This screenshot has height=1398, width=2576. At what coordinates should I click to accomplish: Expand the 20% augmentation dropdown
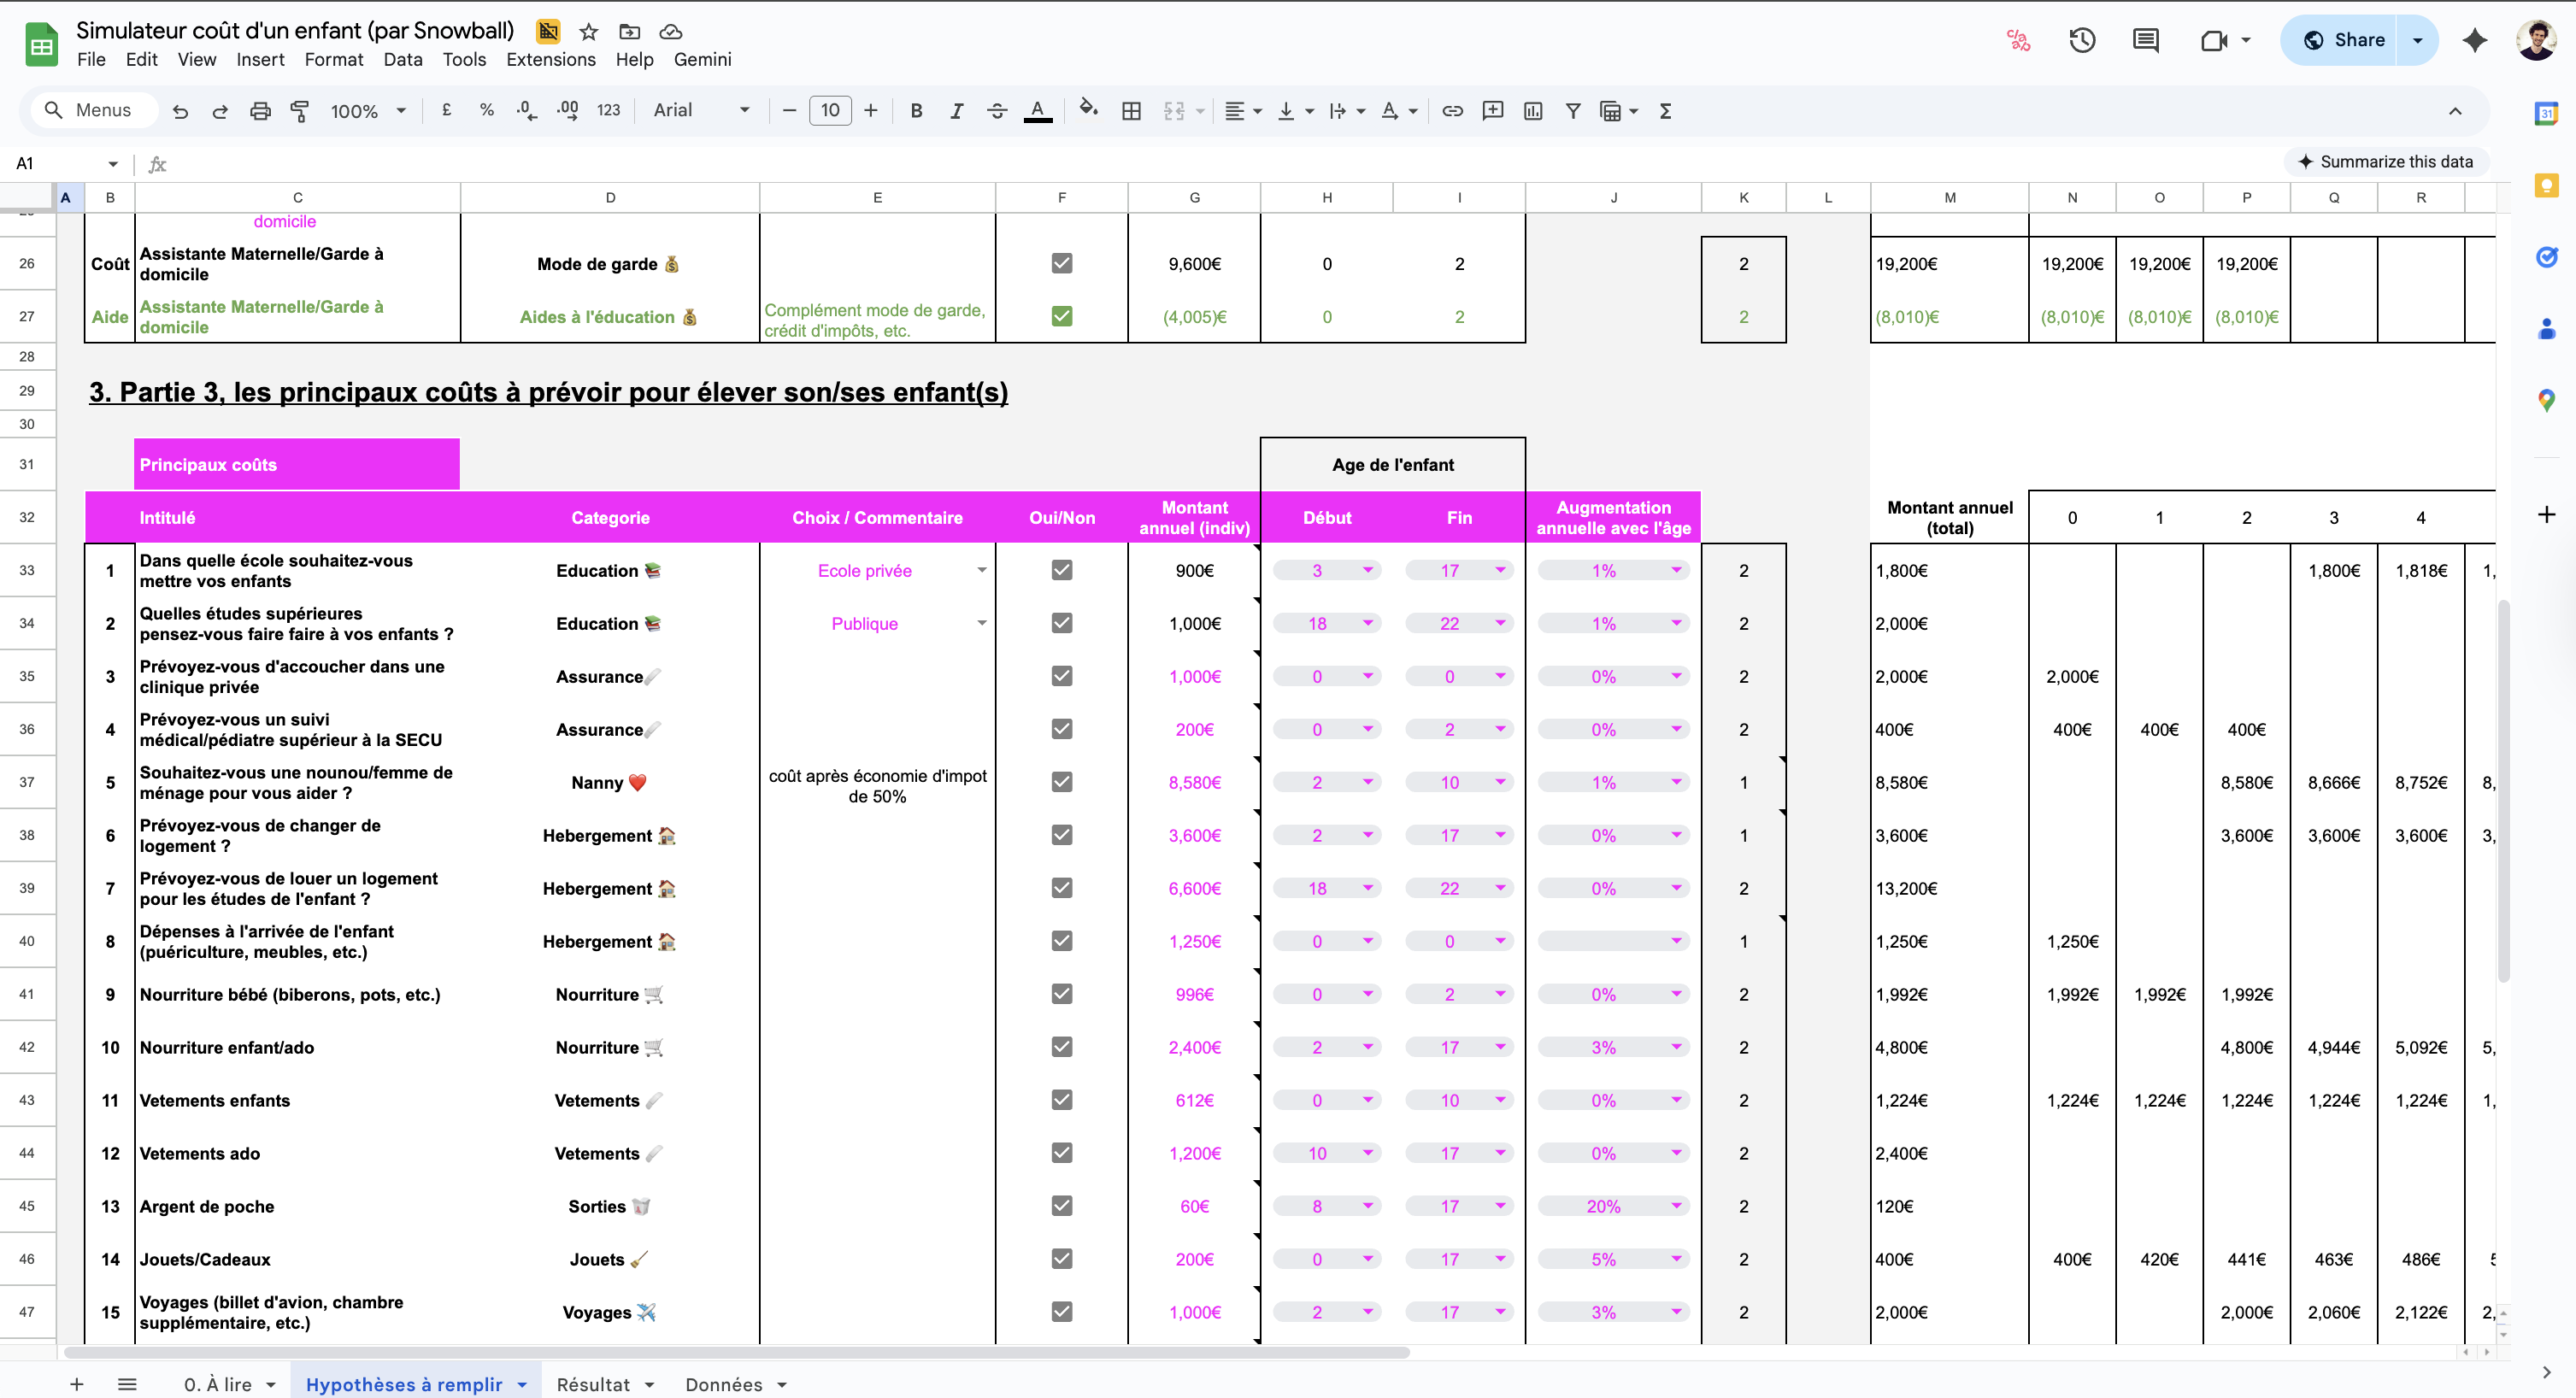click(1676, 1206)
